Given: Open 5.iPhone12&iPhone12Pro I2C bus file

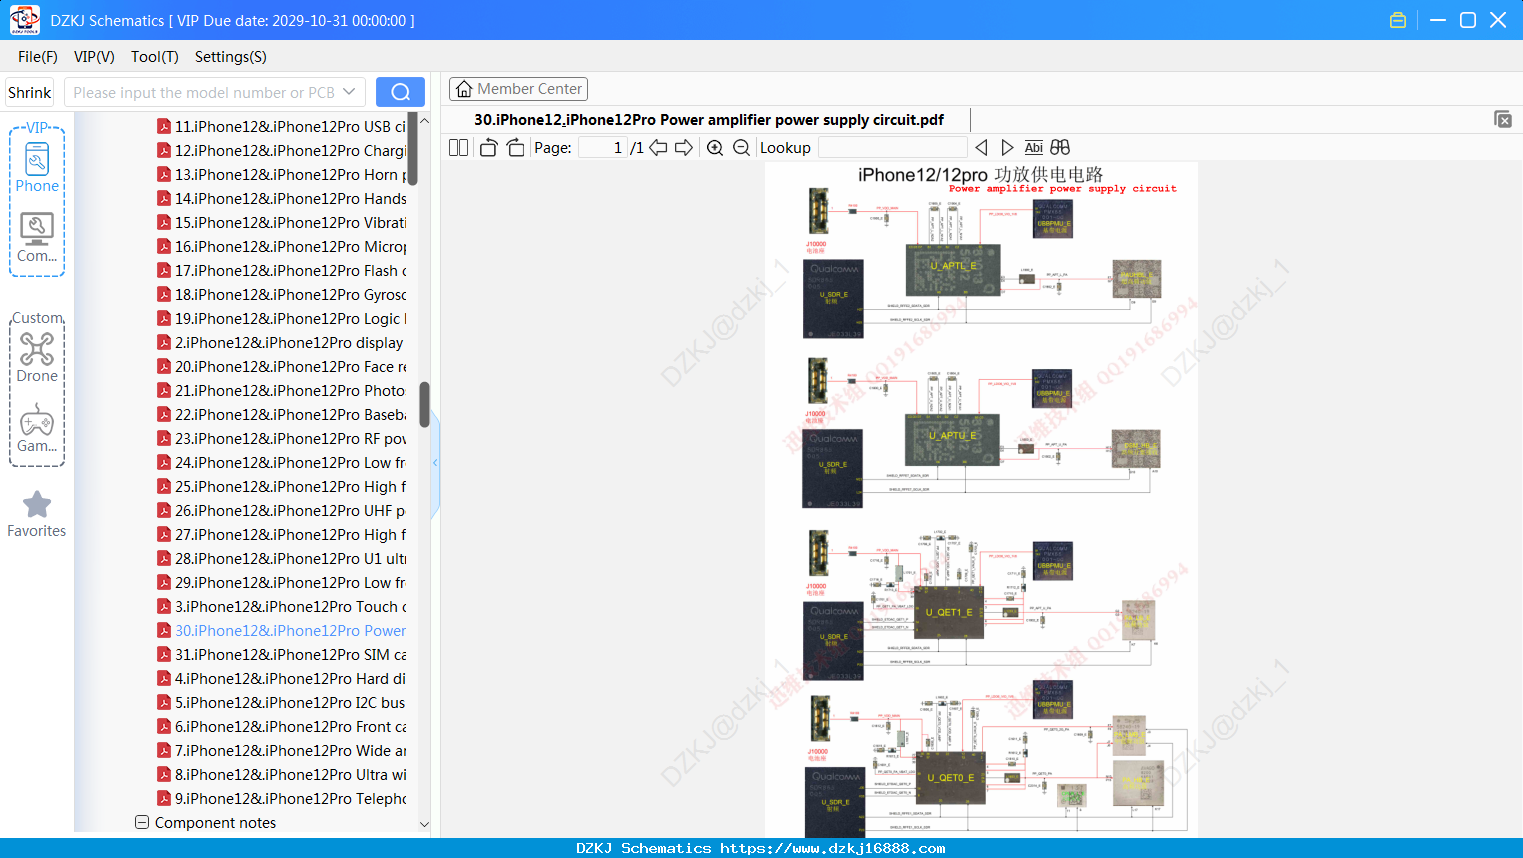Looking at the screenshot, I should point(290,702).
